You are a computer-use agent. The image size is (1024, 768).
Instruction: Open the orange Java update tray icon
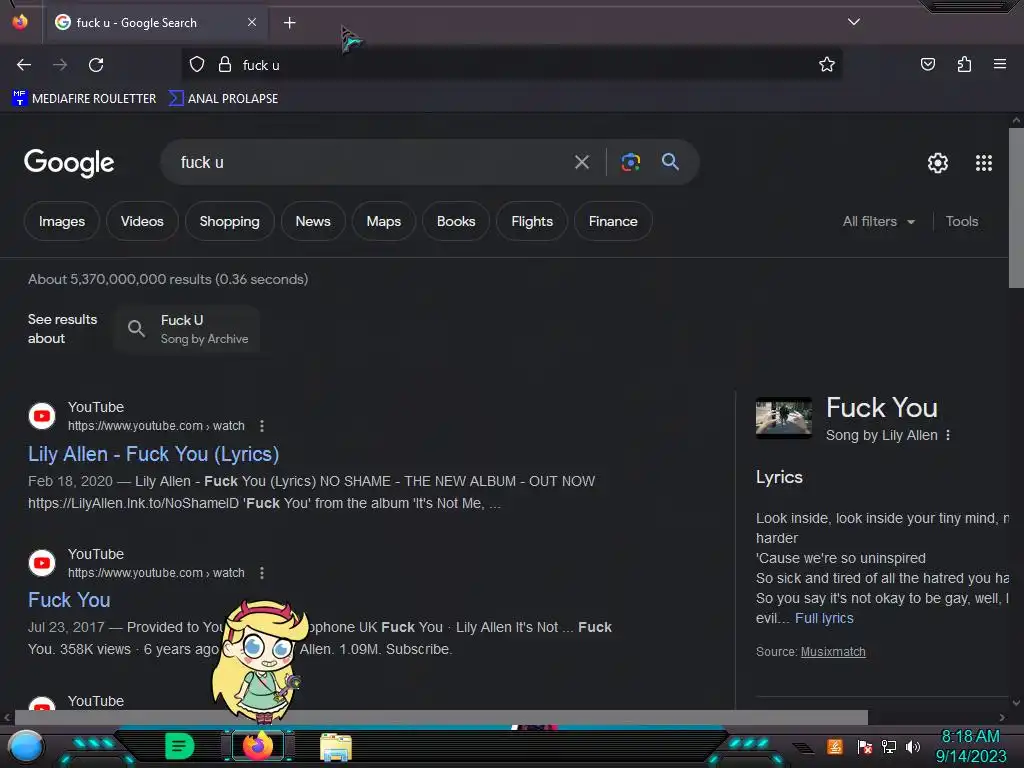[835, 746]
